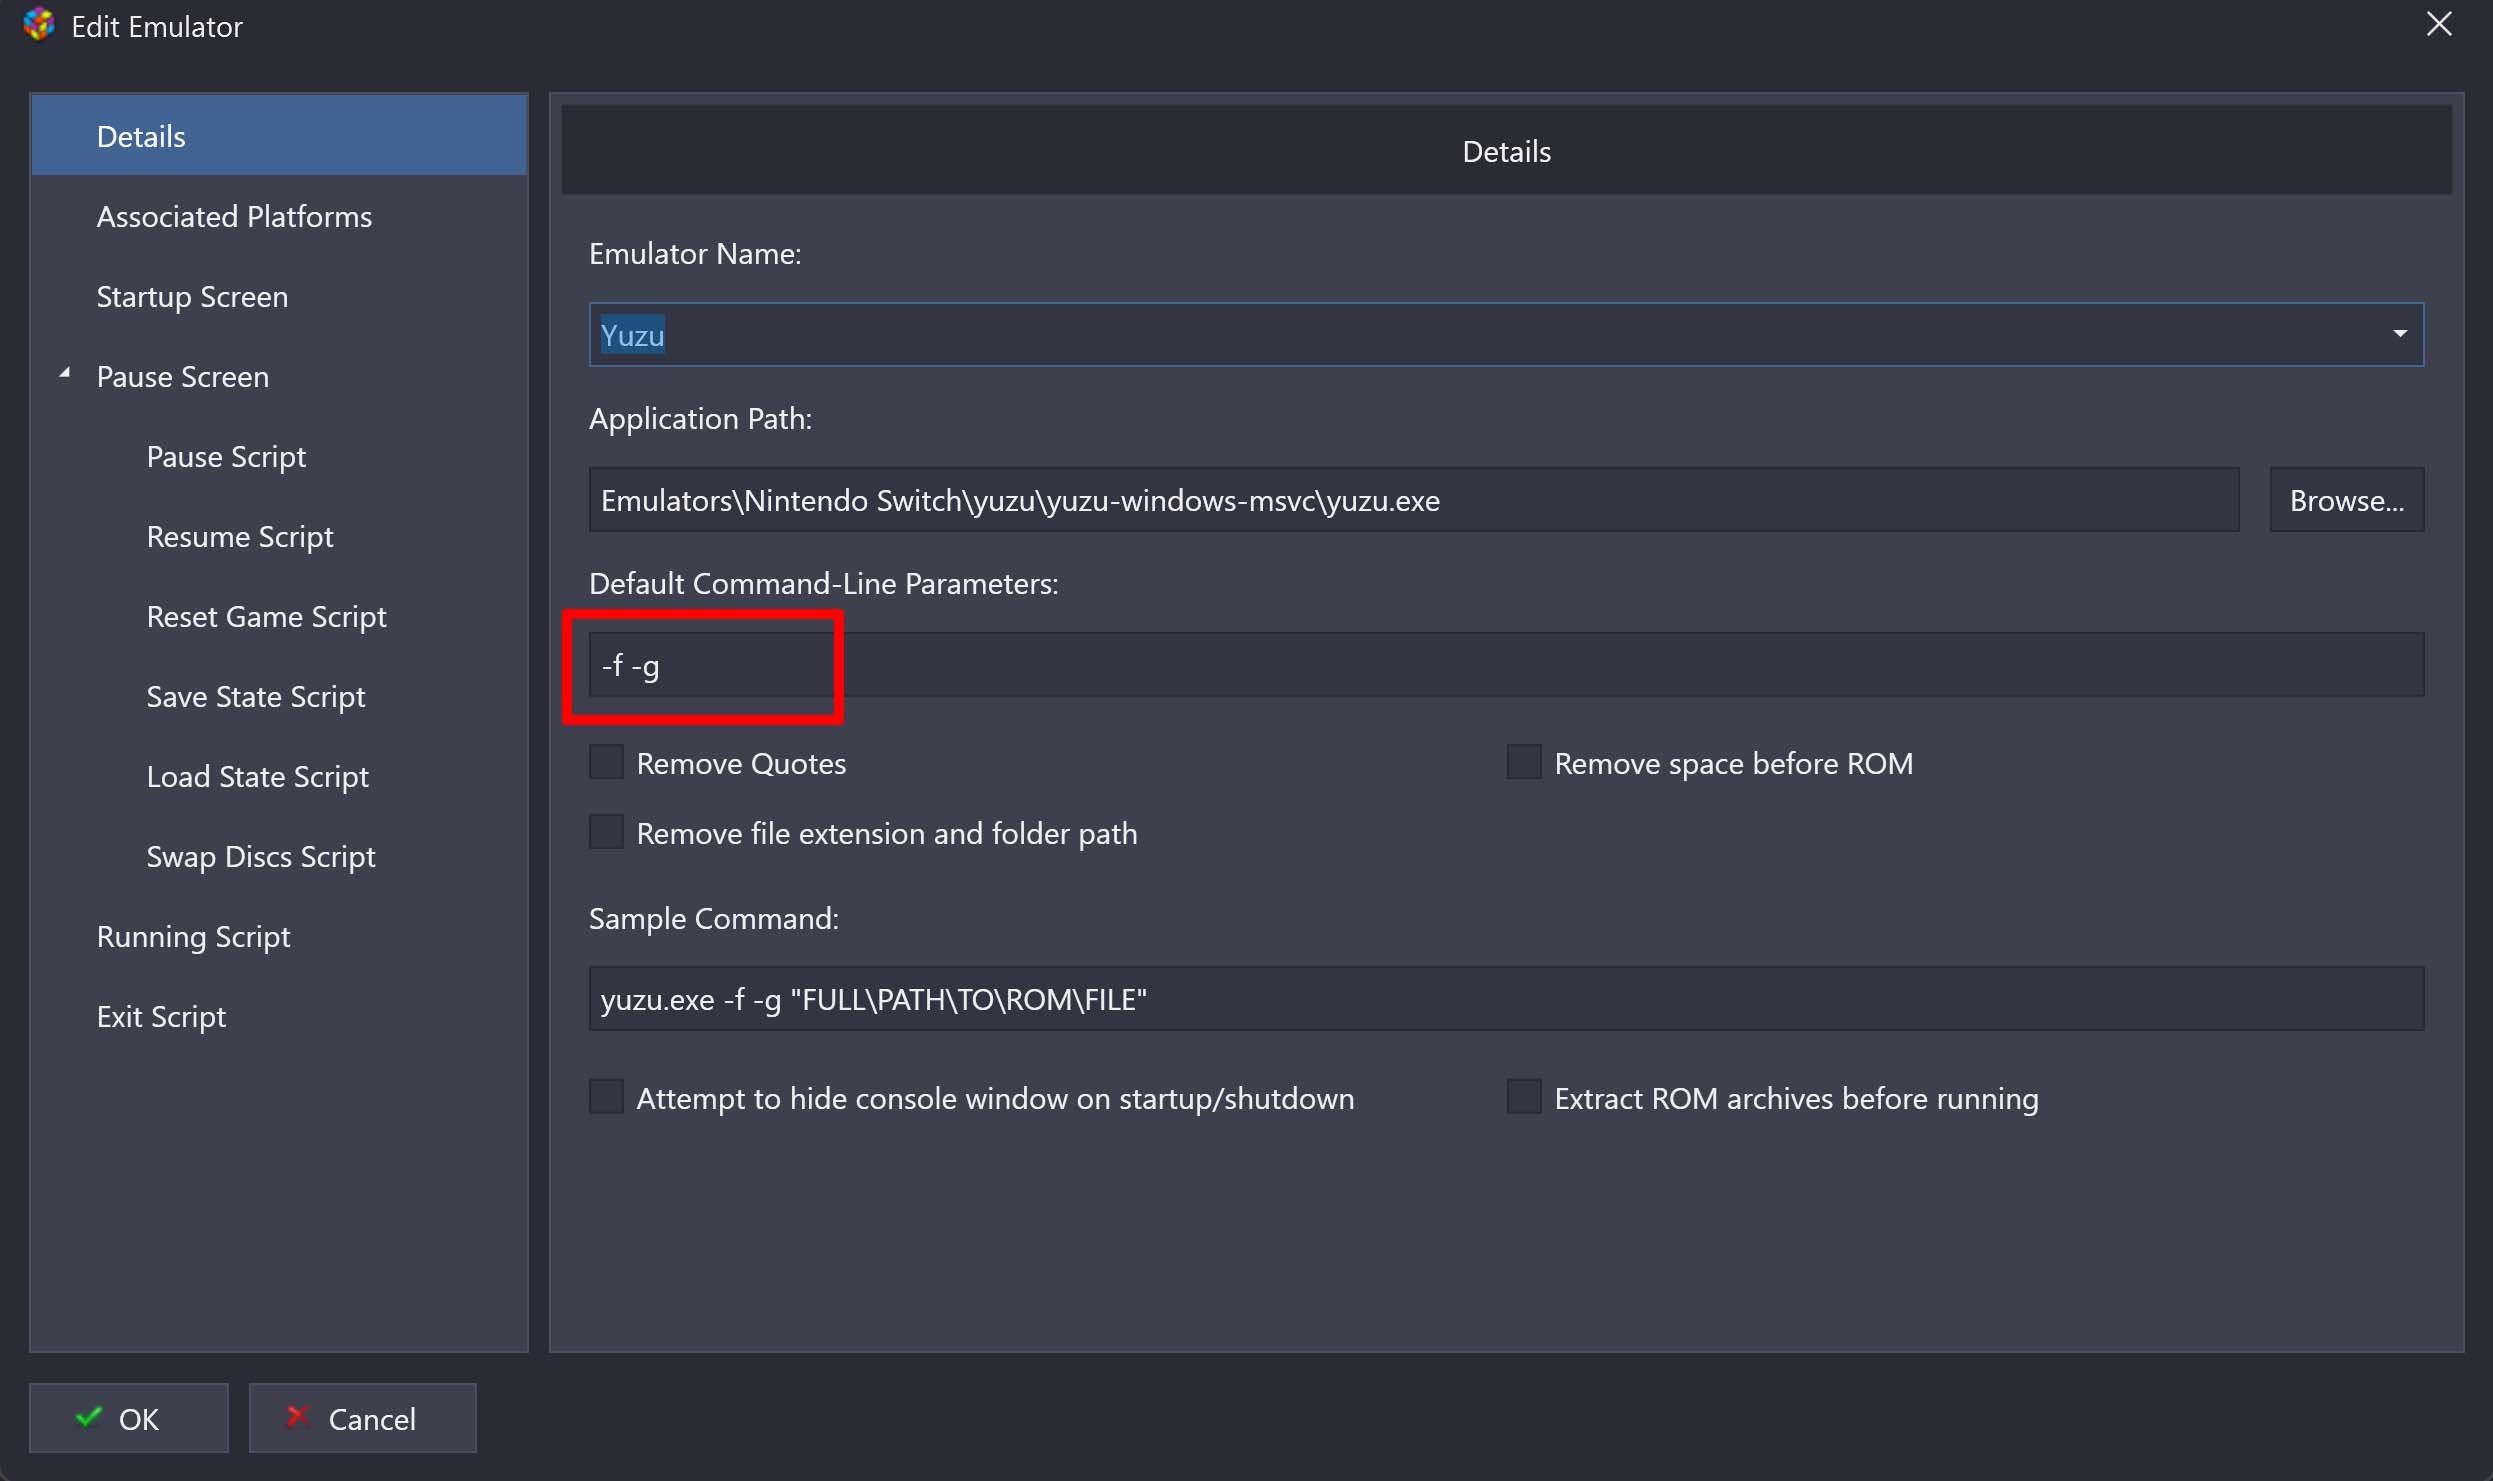Enable Remove file extension and folder path
This screenshot has height=1481, width=2493.
tap(606, 832)
